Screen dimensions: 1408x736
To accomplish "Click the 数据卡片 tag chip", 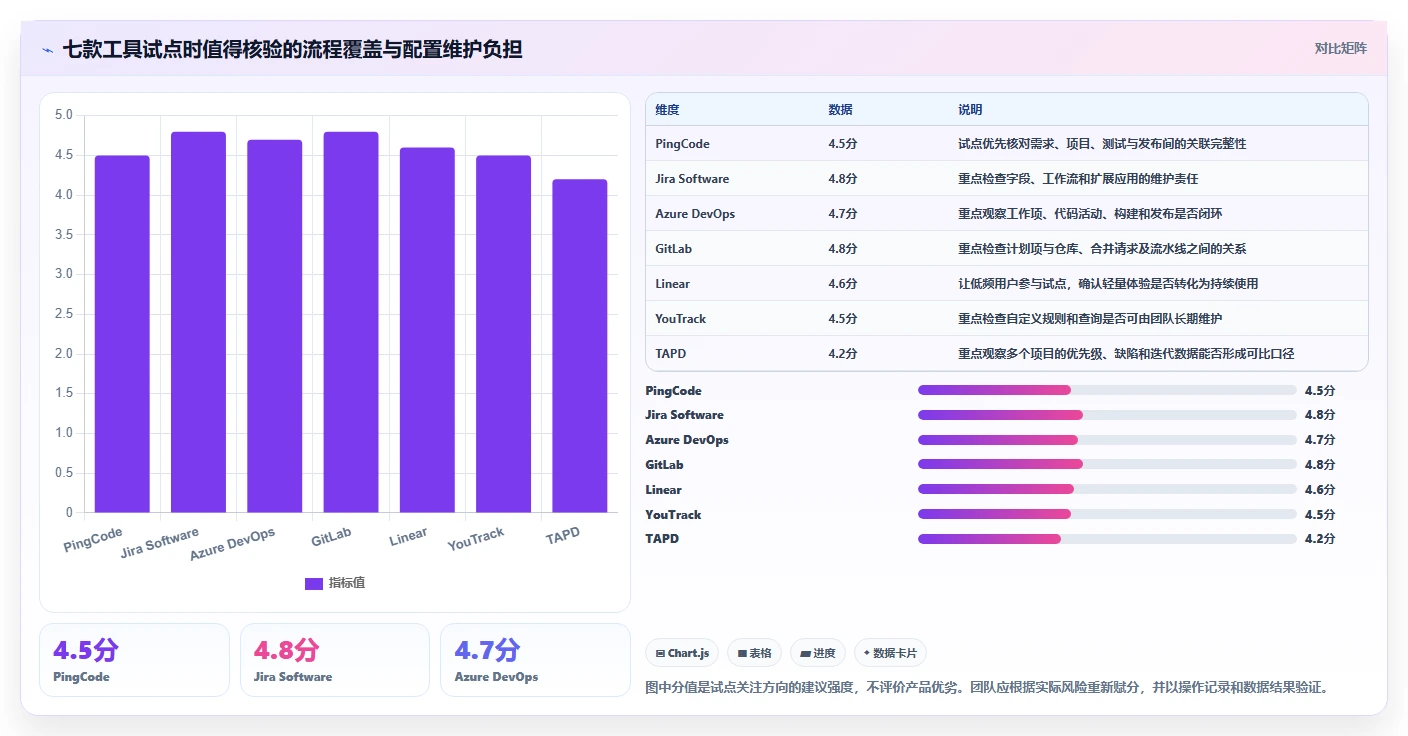I will coord(890,653).
